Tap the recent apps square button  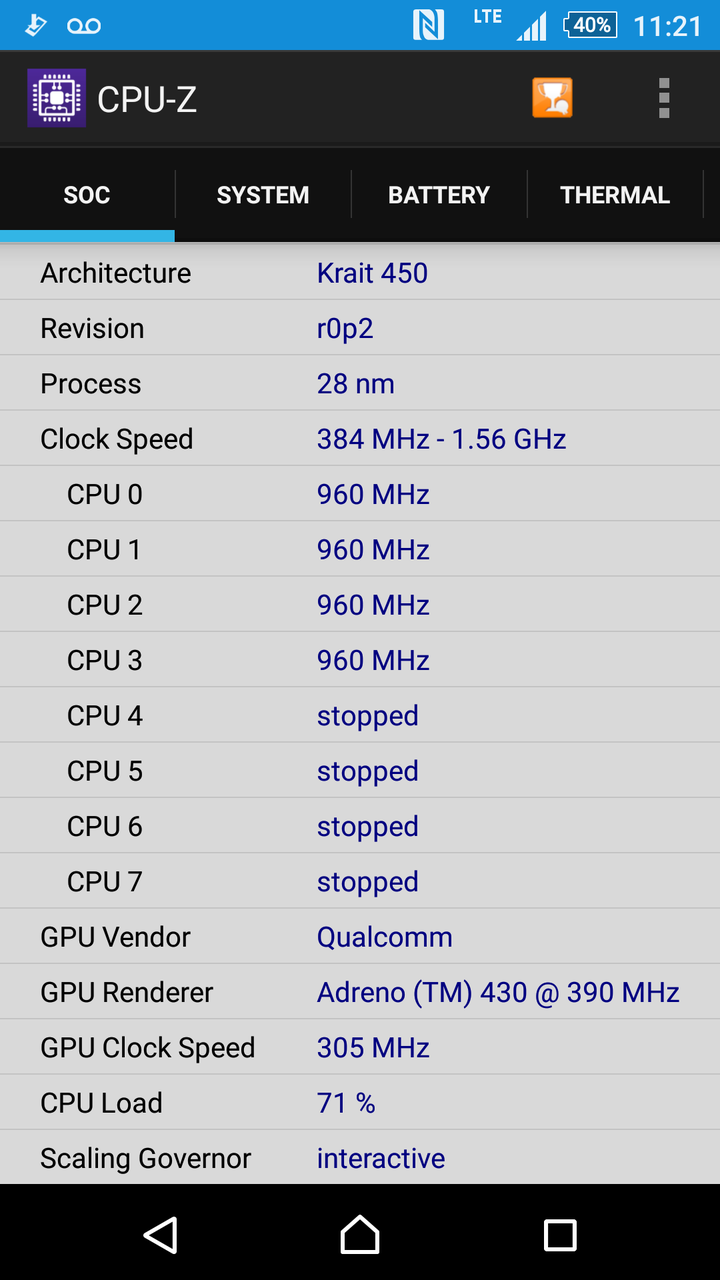[x=560, y=1235]
